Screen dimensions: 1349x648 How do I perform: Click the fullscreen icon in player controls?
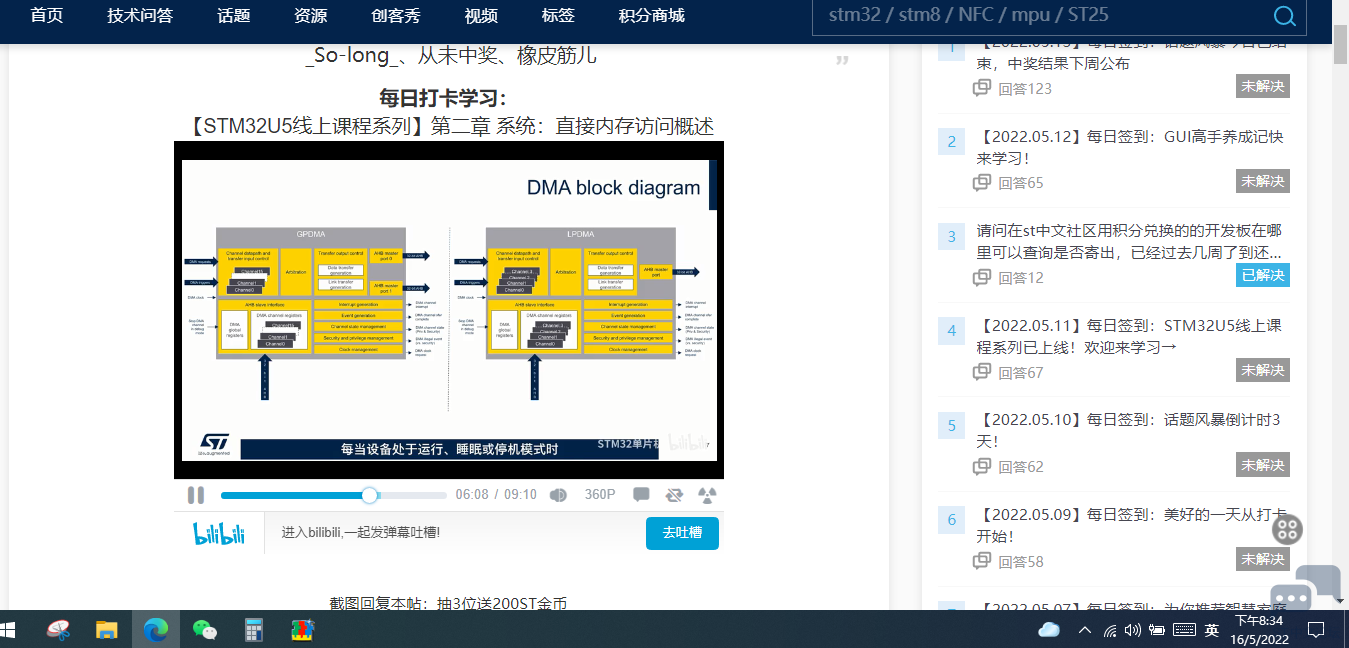(707, 495)
